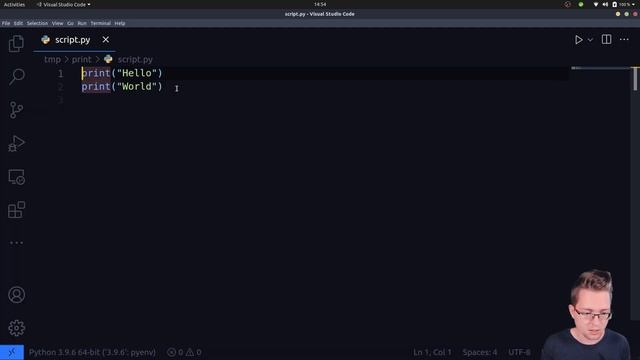
Task: Open the Run and Debug view
Action: click(x=16, y=143)
